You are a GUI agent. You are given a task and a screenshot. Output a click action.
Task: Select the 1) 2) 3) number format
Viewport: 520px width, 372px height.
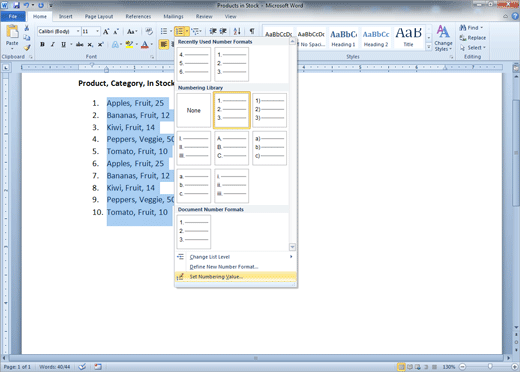[269, 110]
